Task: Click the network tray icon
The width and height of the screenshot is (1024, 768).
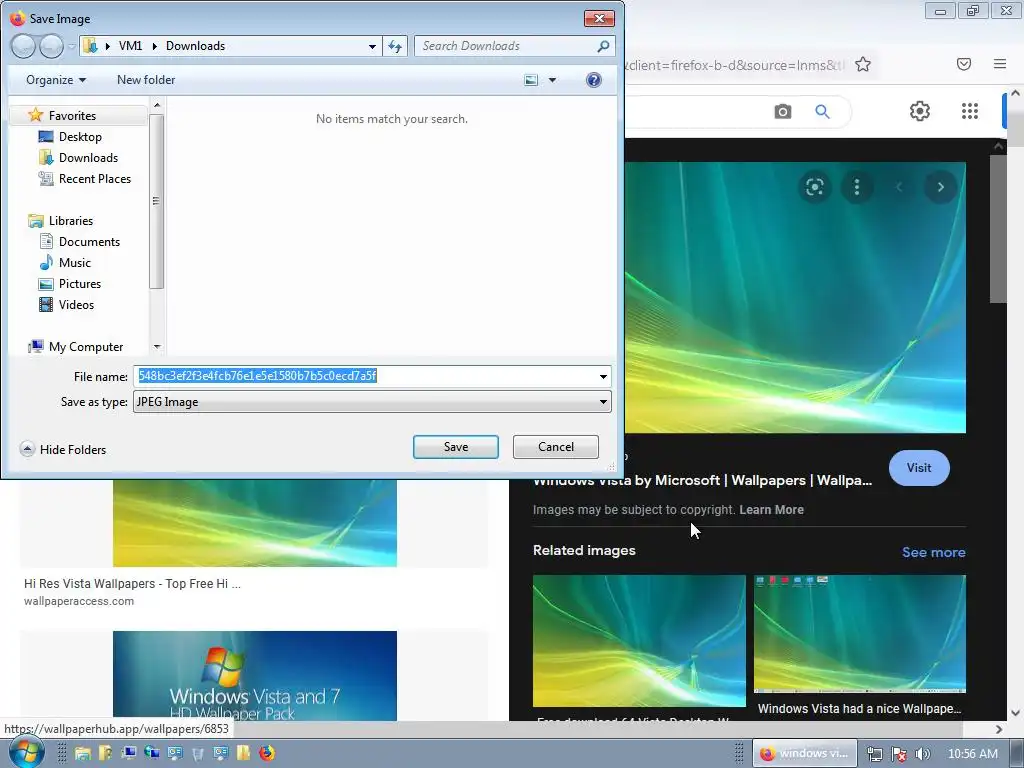Action: click(x=875, y=754)
